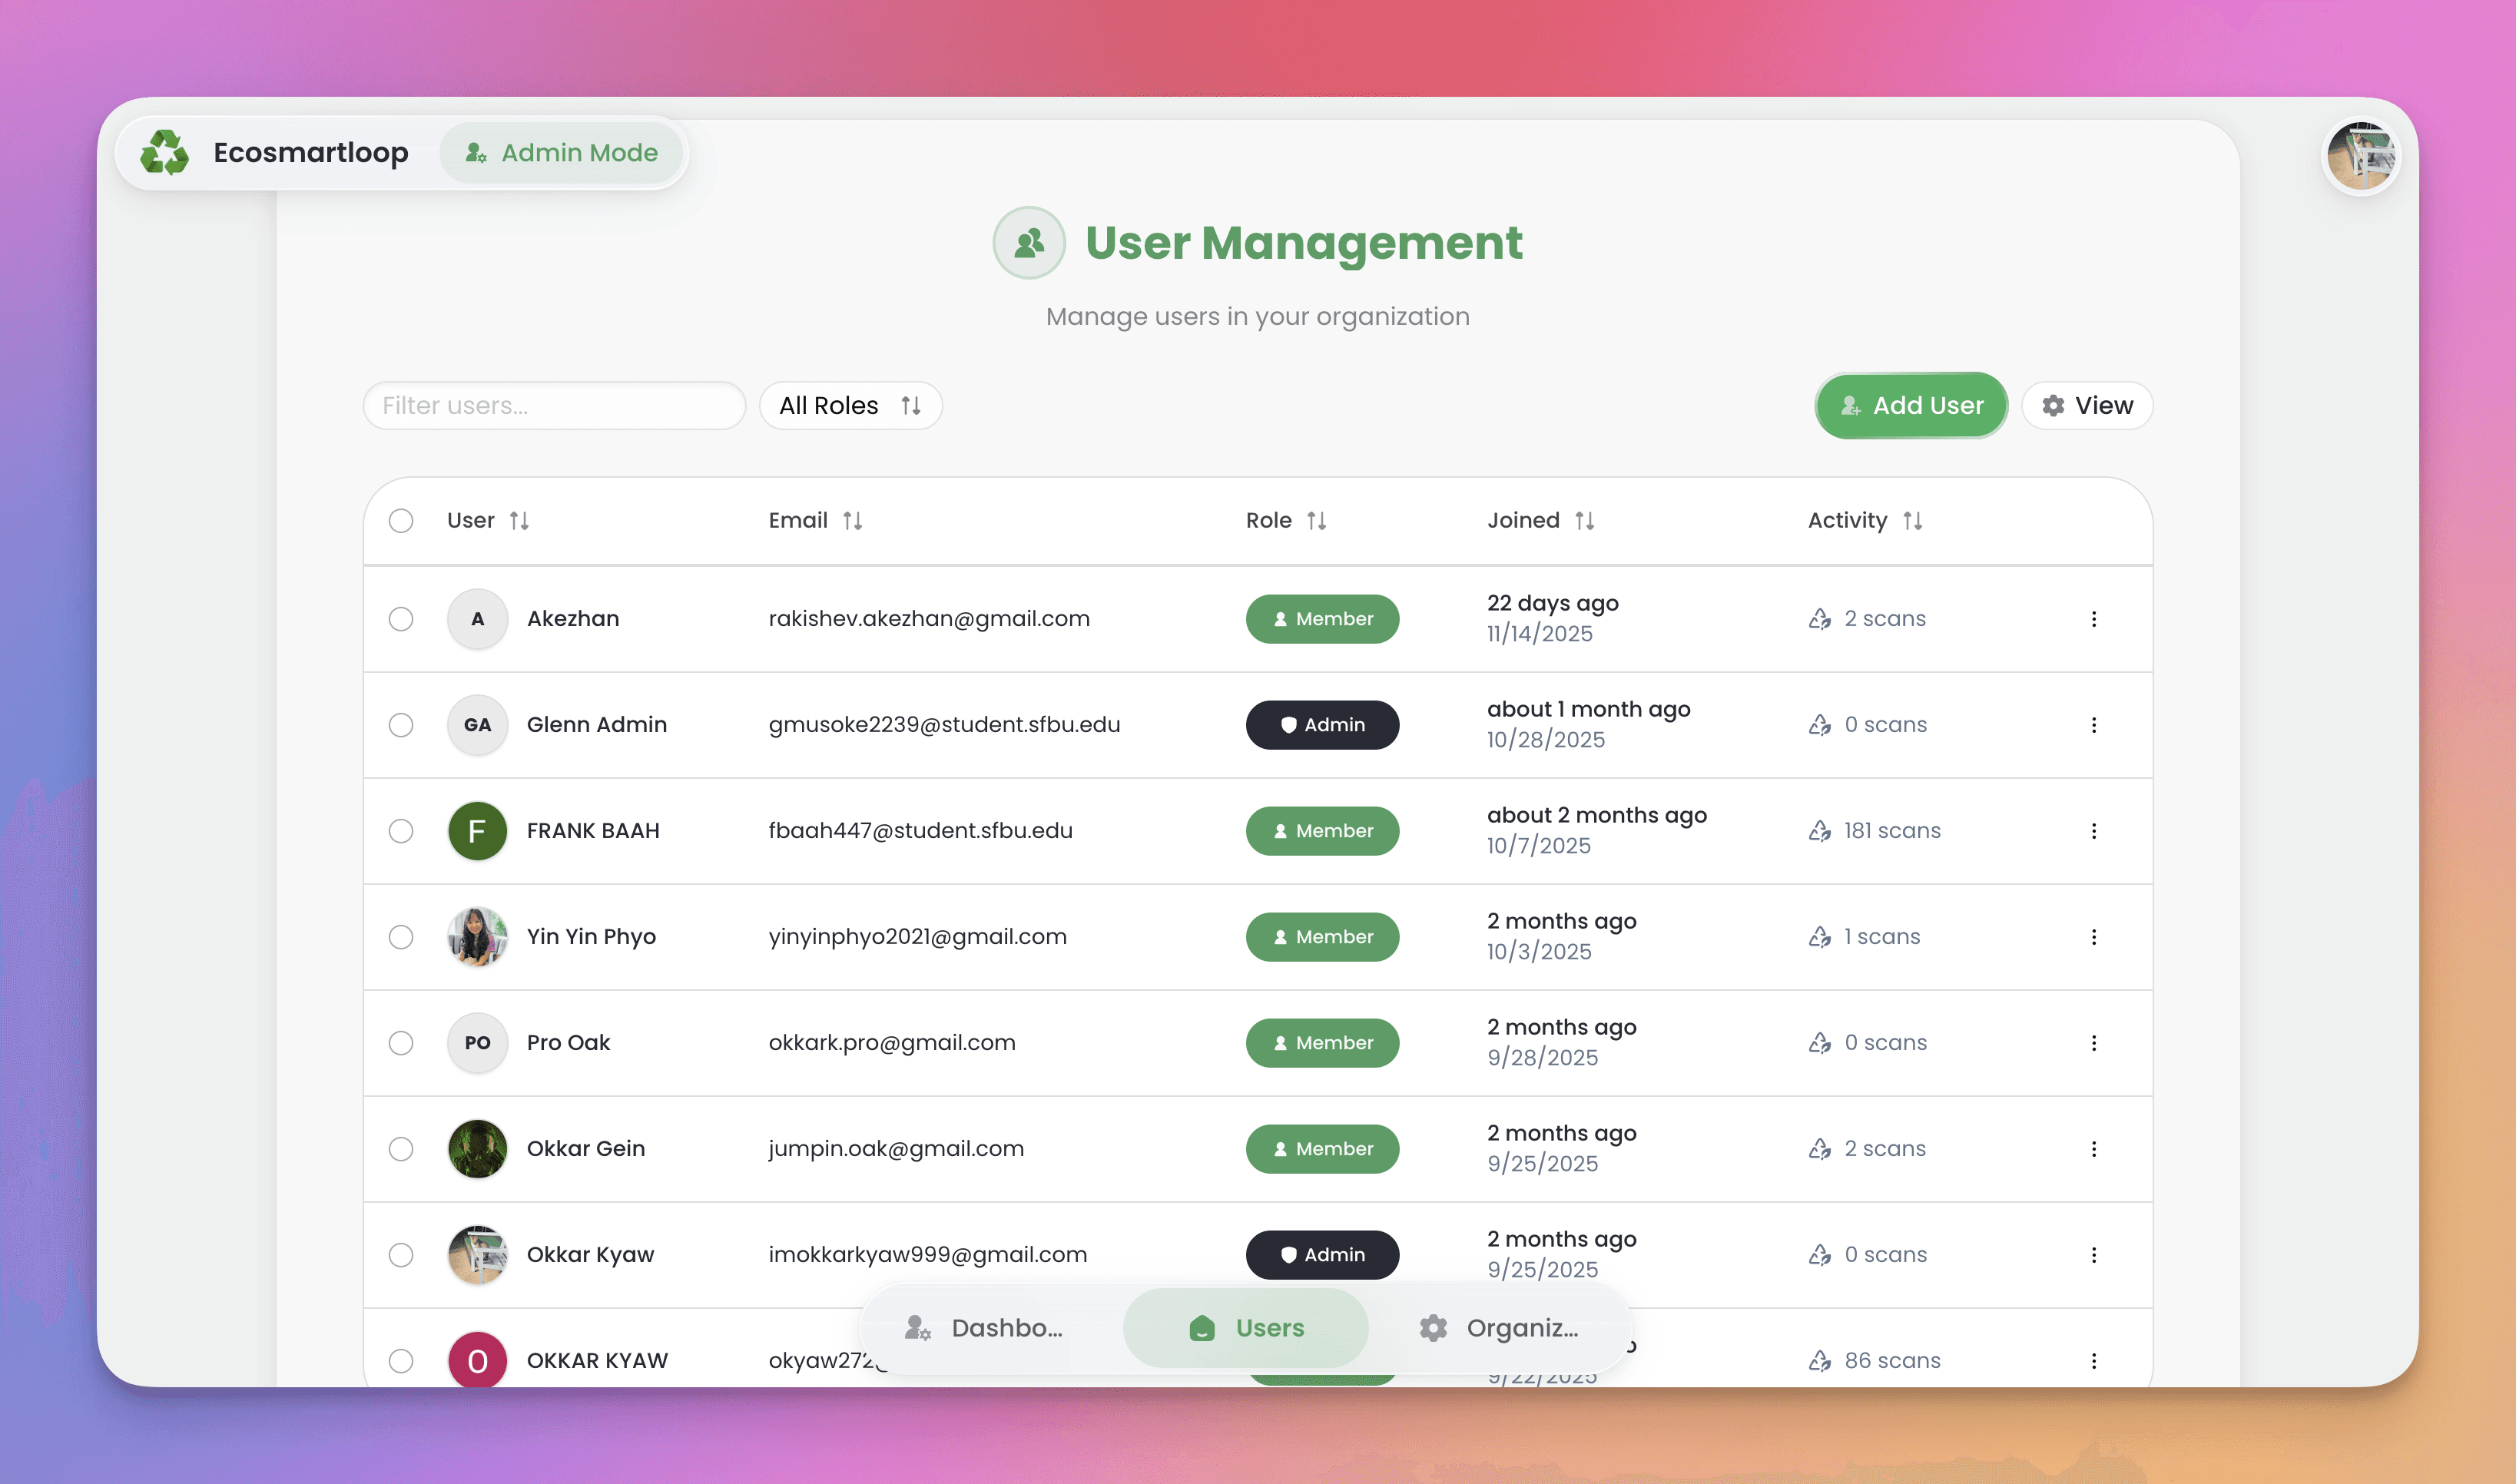Image resolution: width=2516 pixels, height=1484 pixels.
Task: Select the checkbox for Pro Oak
Action: click(401, 1043)
